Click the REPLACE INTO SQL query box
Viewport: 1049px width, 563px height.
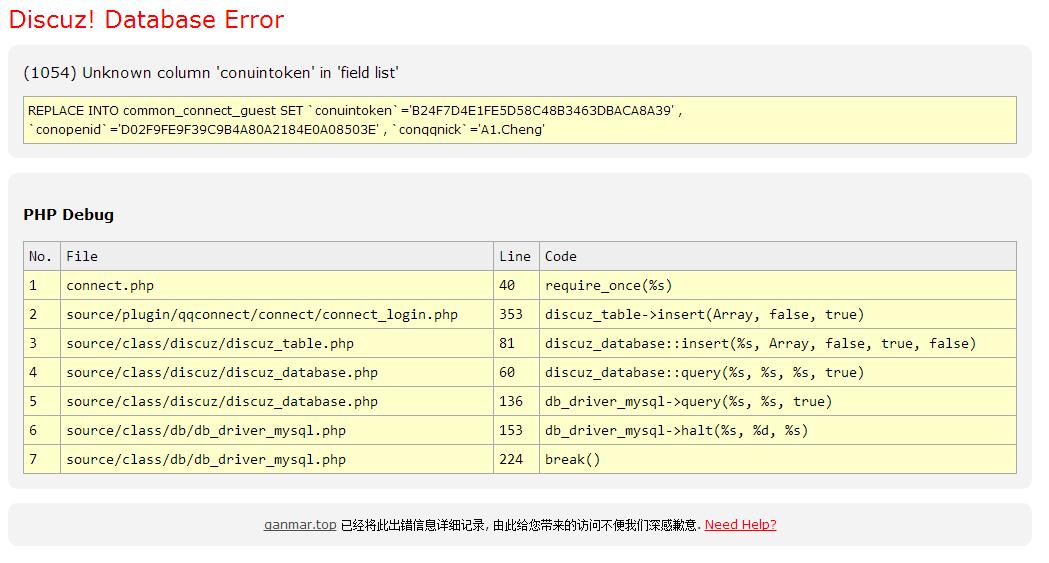(519, 120)
